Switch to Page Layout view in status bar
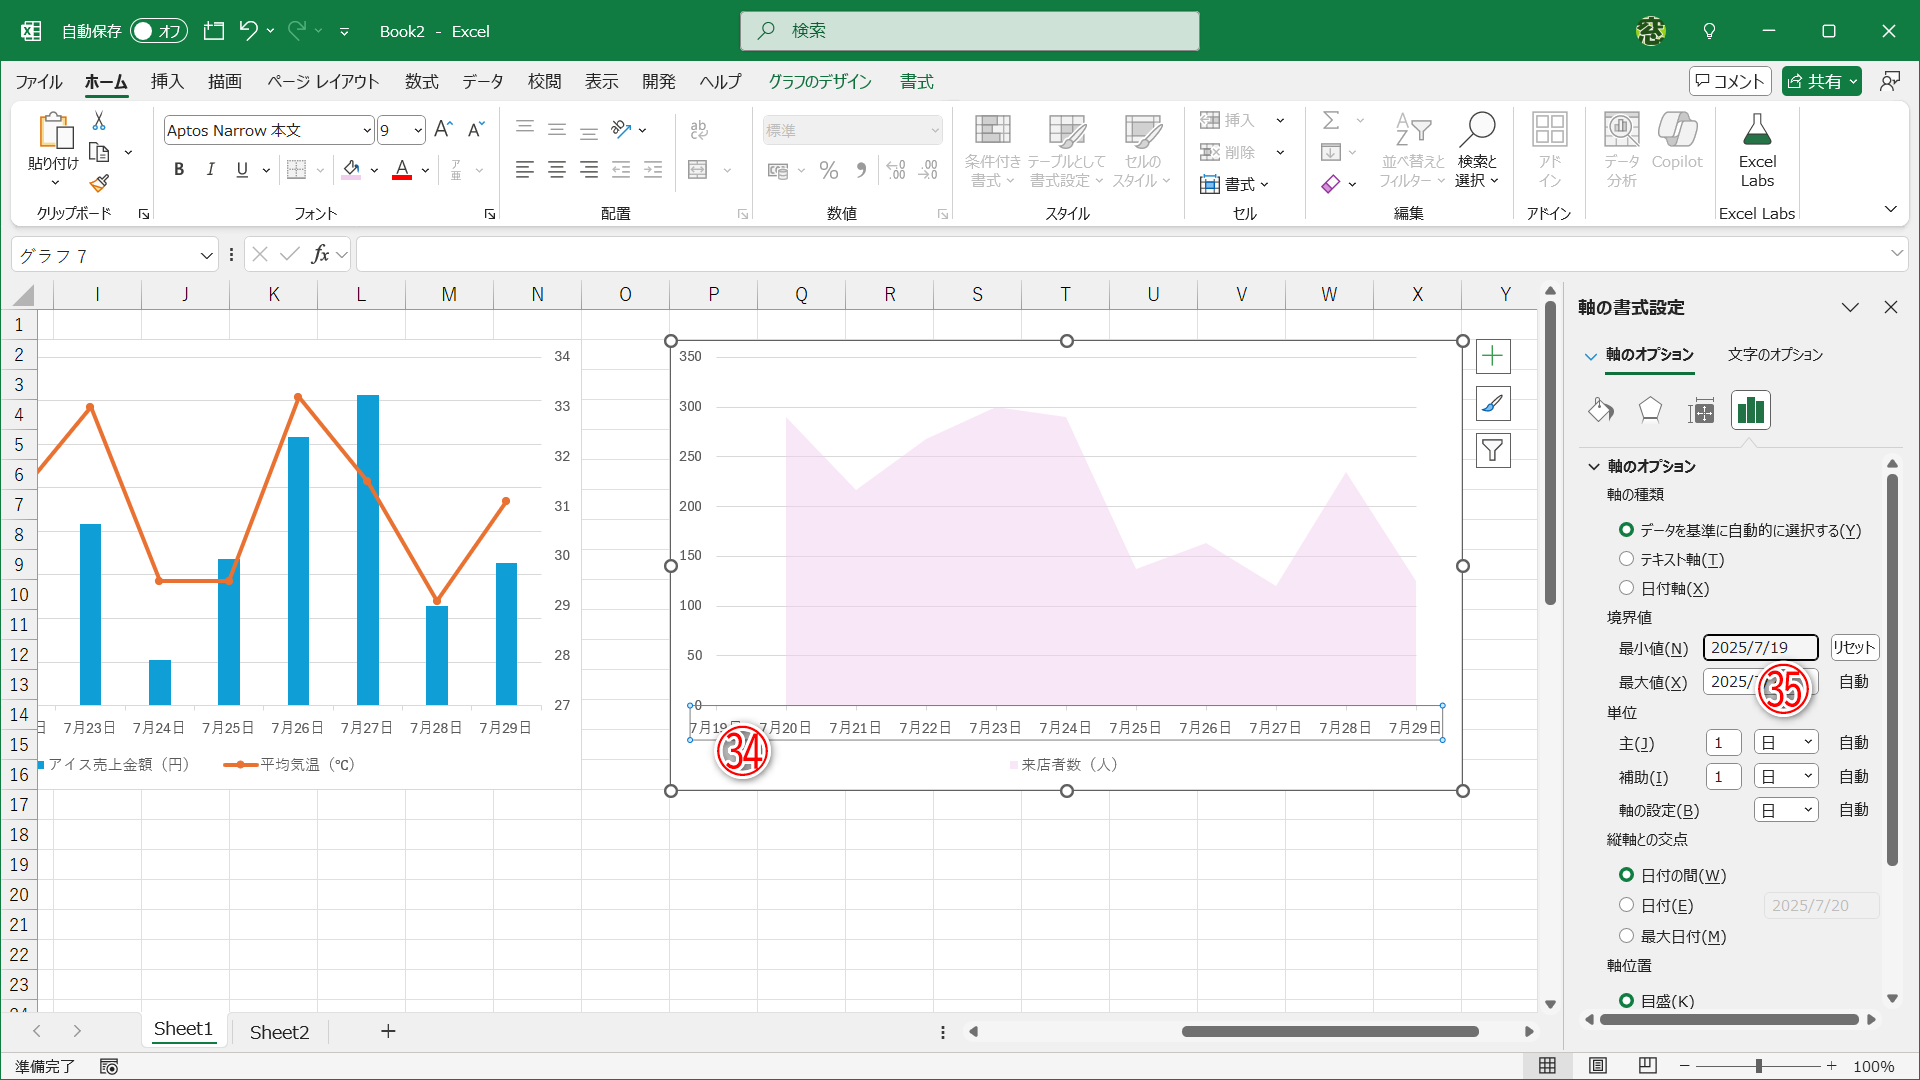The image size is (1920, 1080). [x=1598, y=1066]
